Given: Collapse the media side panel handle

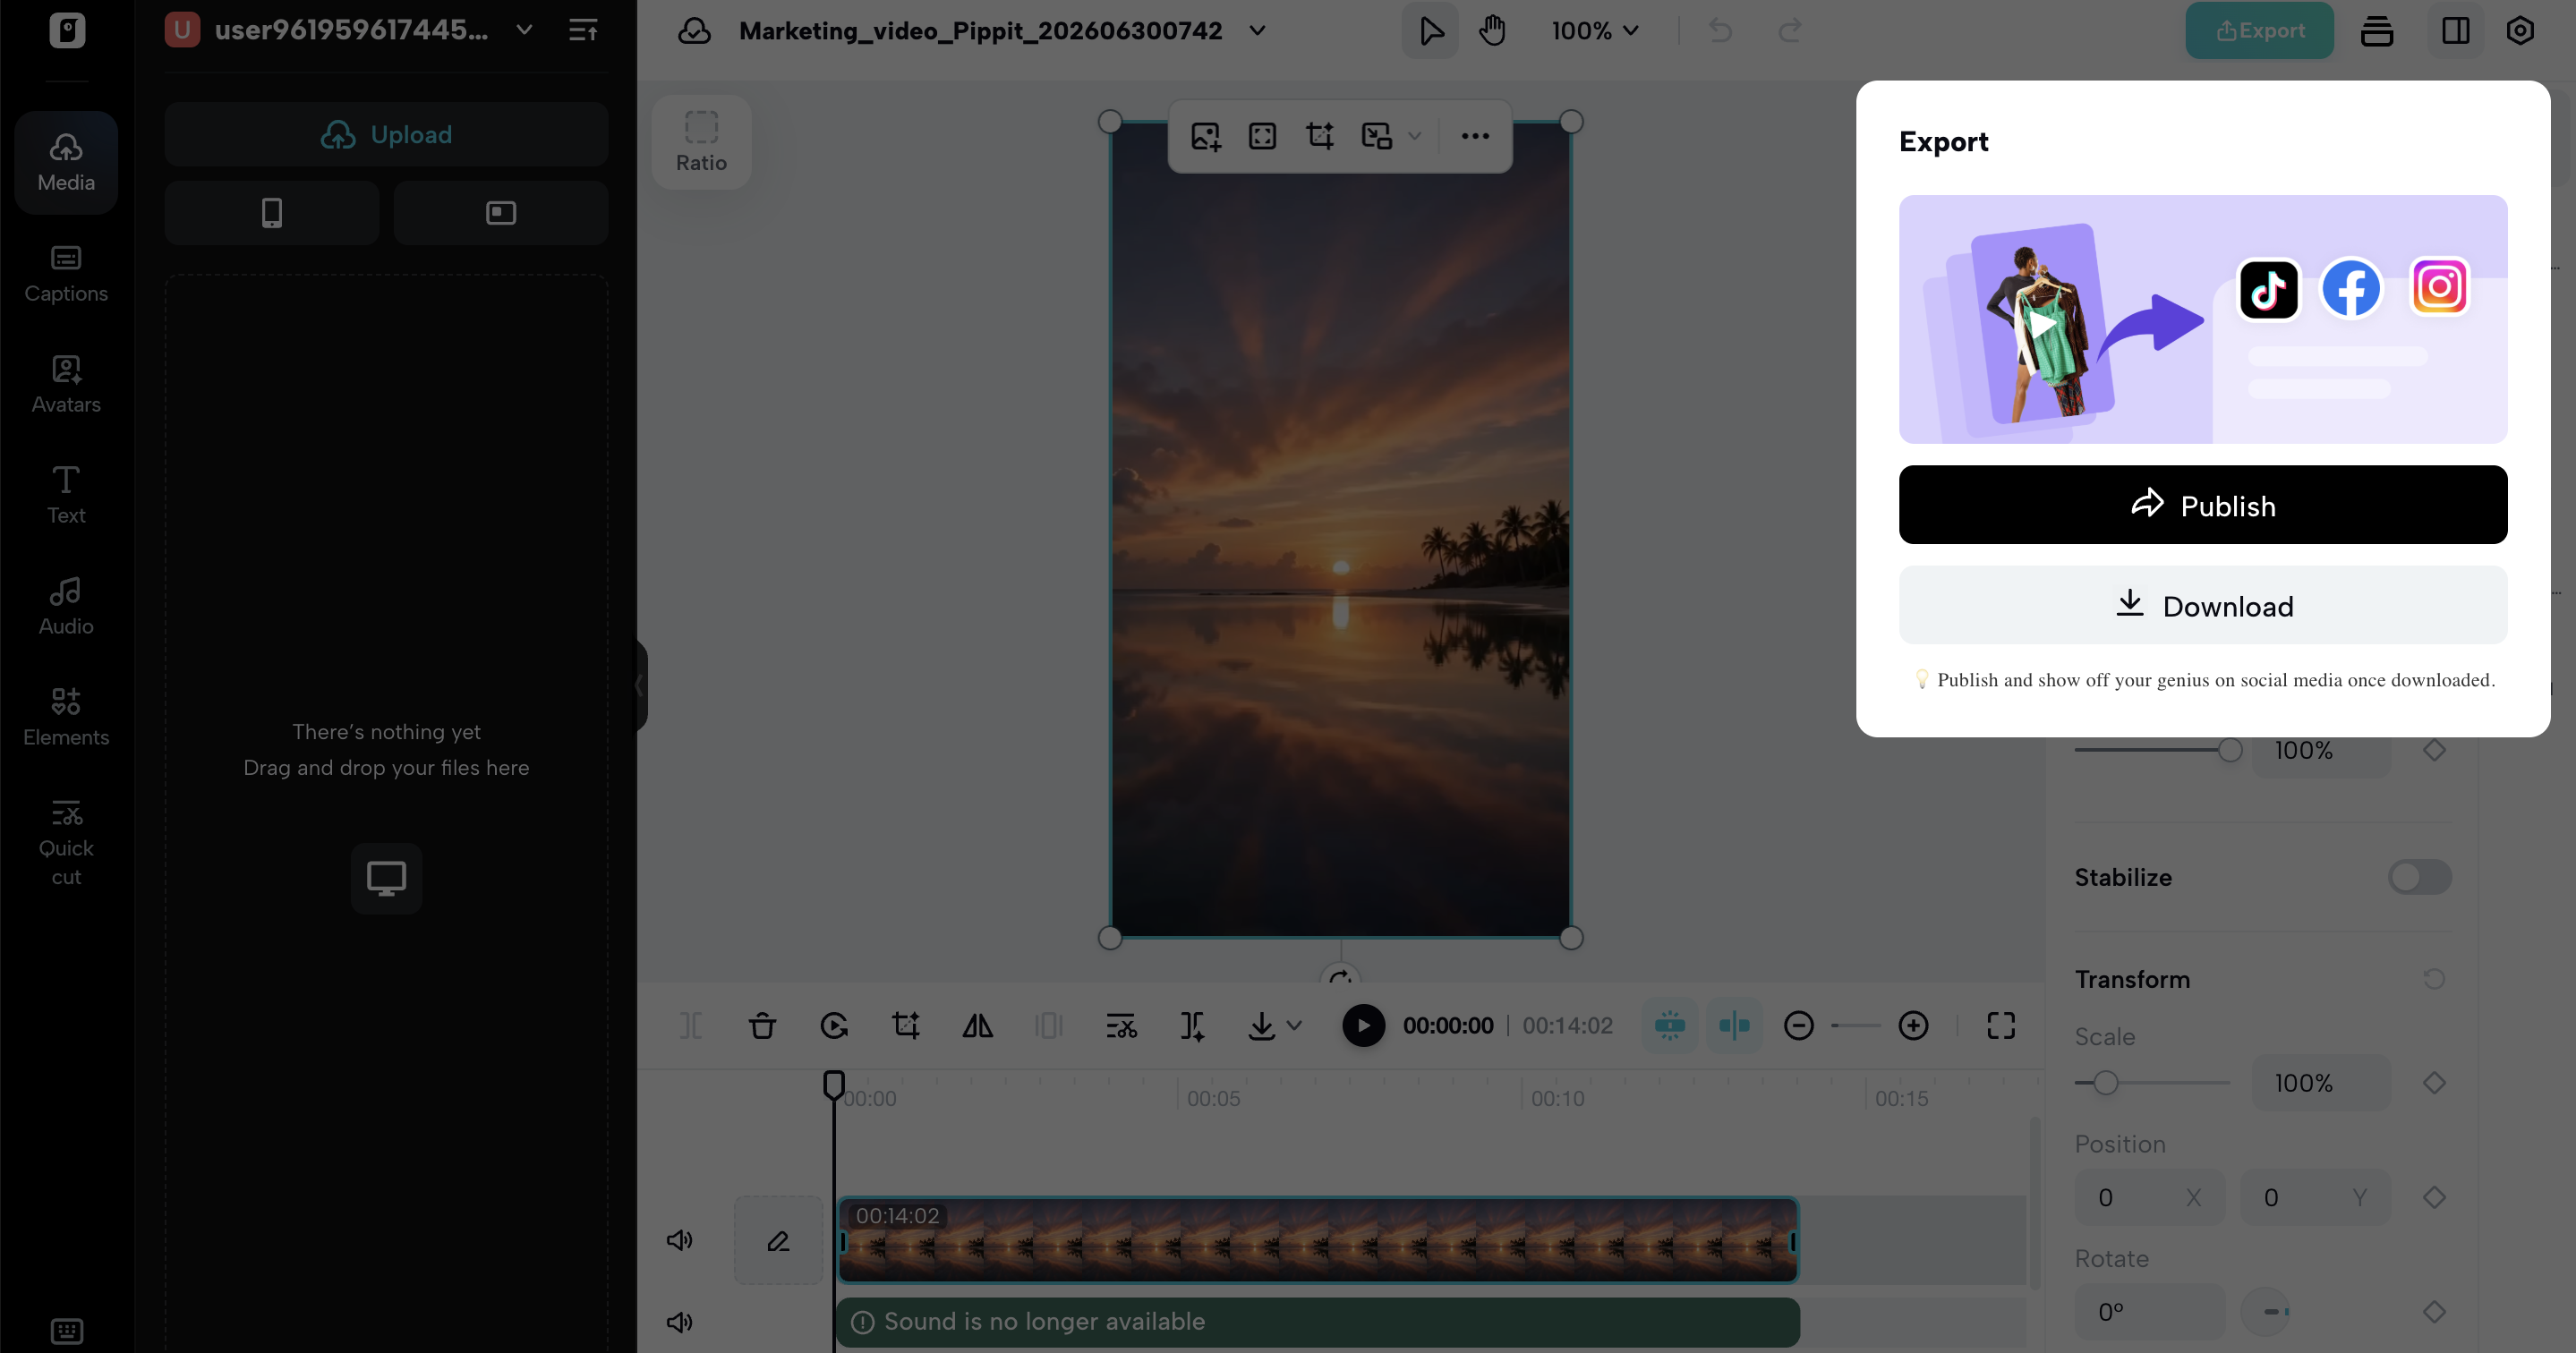Looking at the screenshot, I should click(640, 686).
